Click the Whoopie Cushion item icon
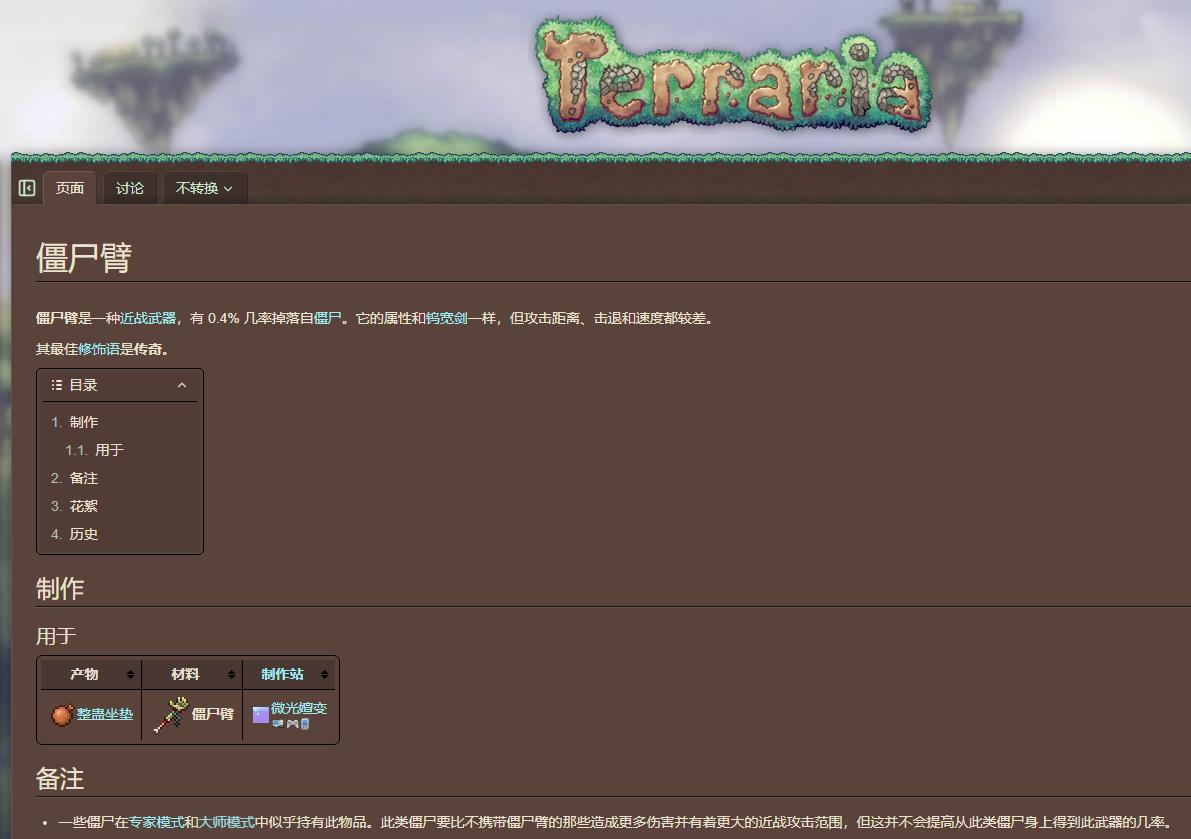 [x=62, y=714]
